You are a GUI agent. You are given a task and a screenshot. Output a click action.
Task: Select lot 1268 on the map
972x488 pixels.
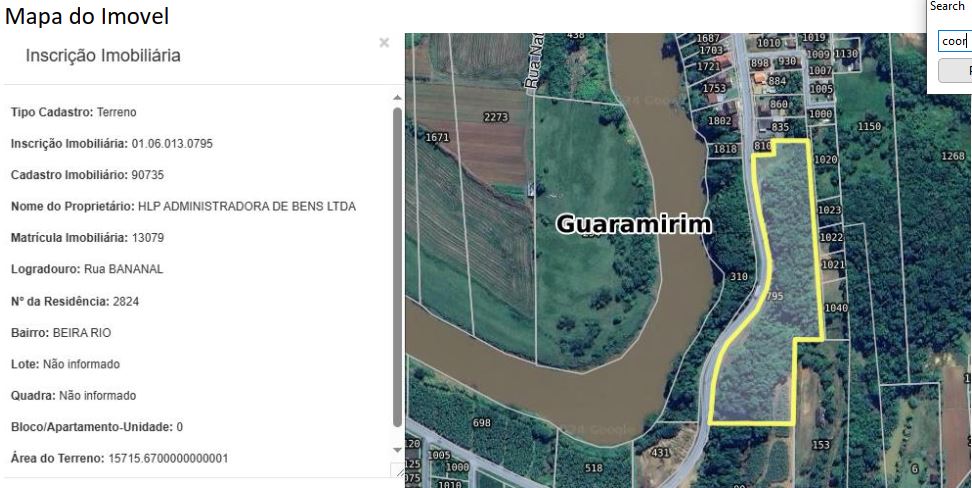coord(953,156)
